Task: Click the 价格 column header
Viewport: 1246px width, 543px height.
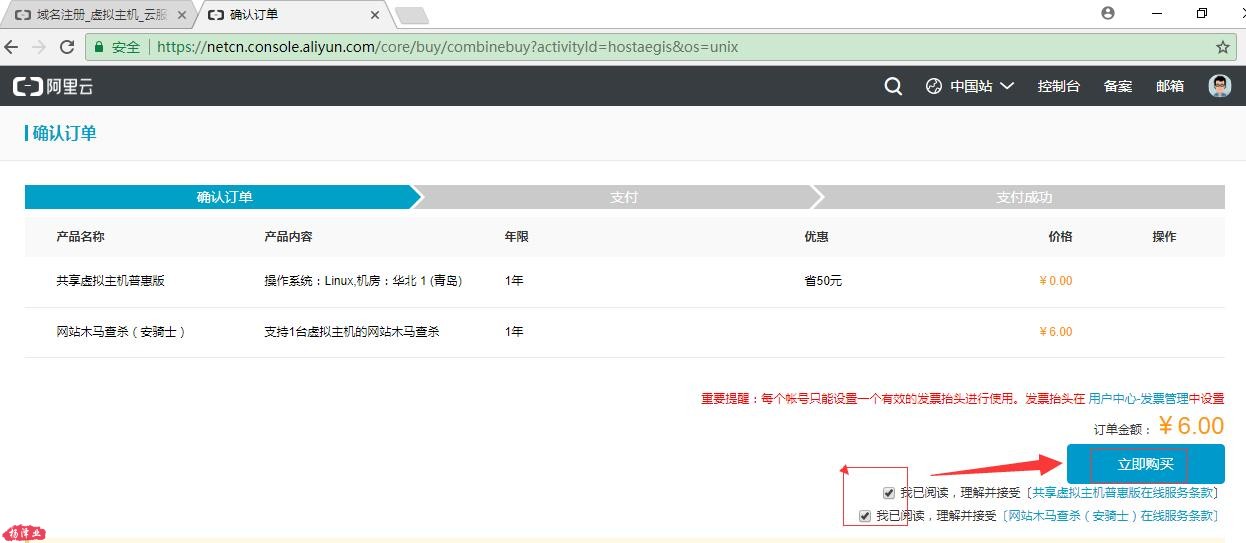Action: (1060, 237)
